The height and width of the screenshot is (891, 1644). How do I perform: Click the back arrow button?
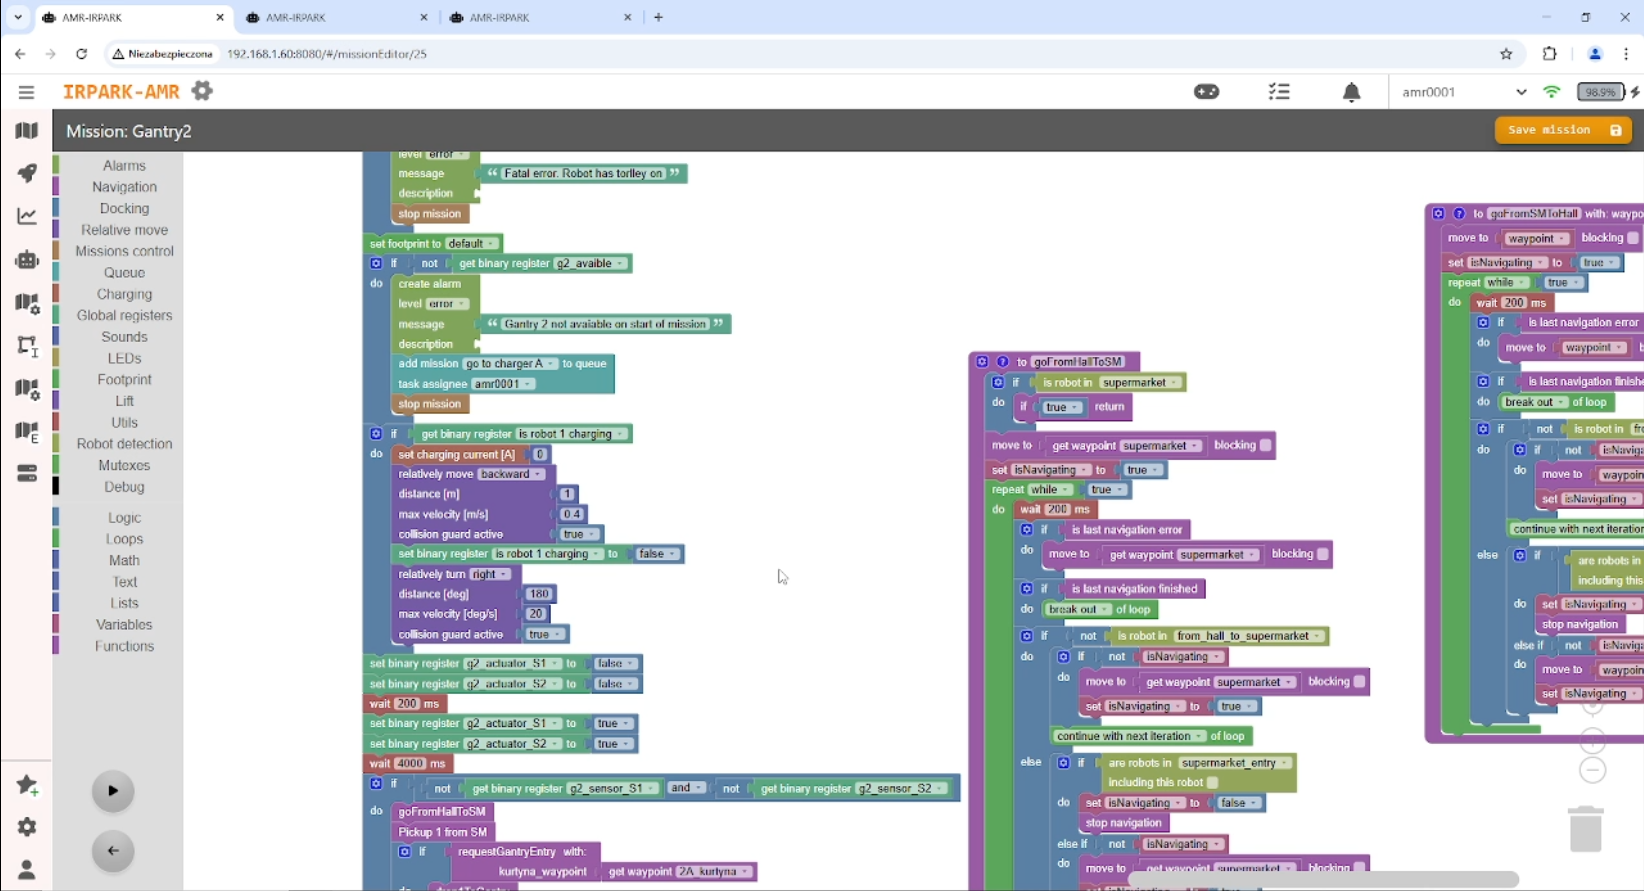113,851
